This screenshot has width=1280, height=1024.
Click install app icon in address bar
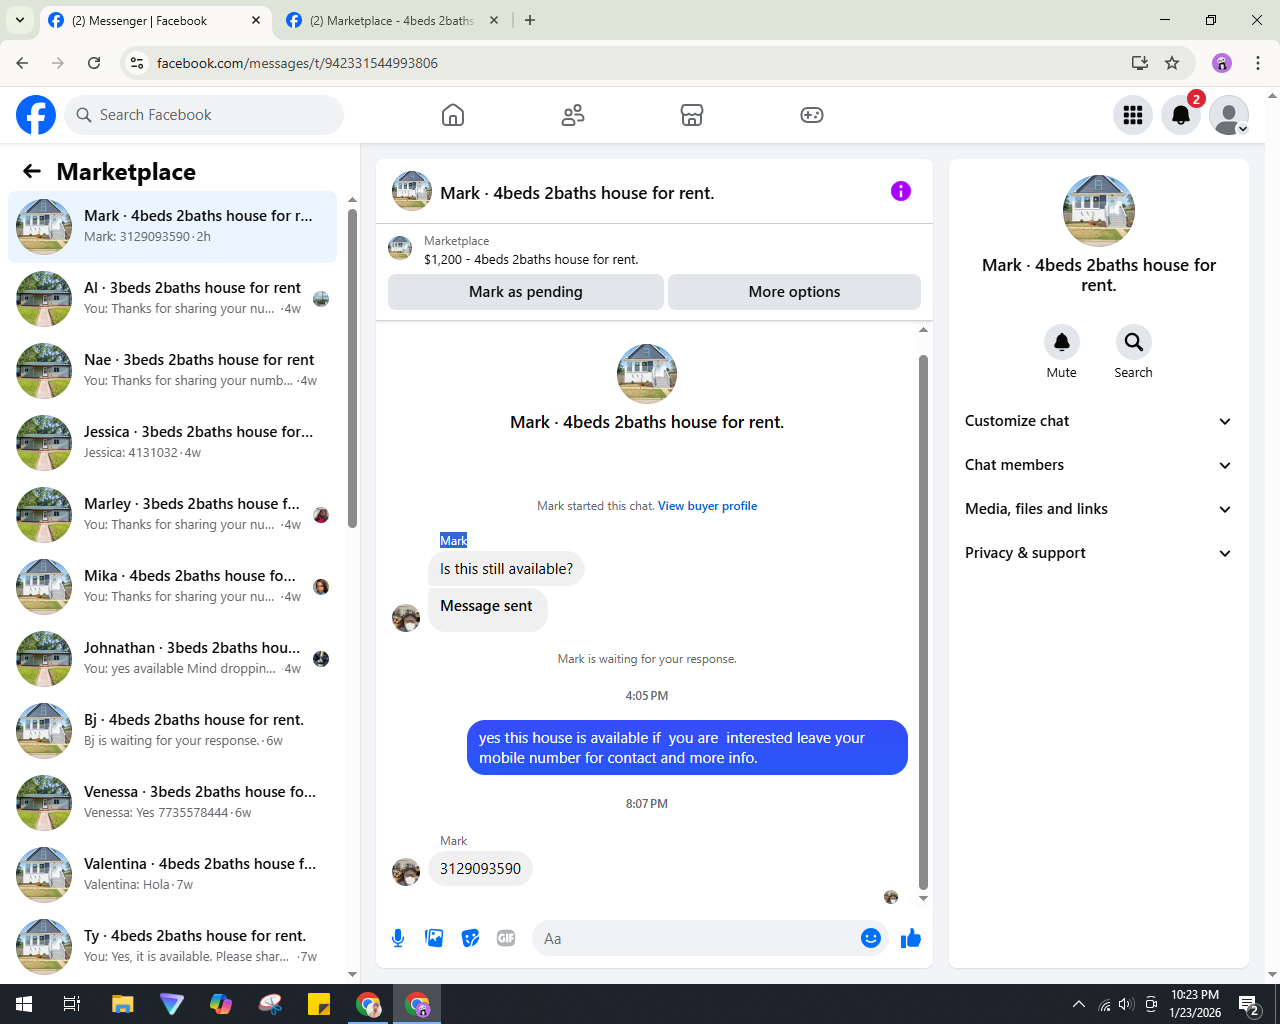click(1140, 63)
